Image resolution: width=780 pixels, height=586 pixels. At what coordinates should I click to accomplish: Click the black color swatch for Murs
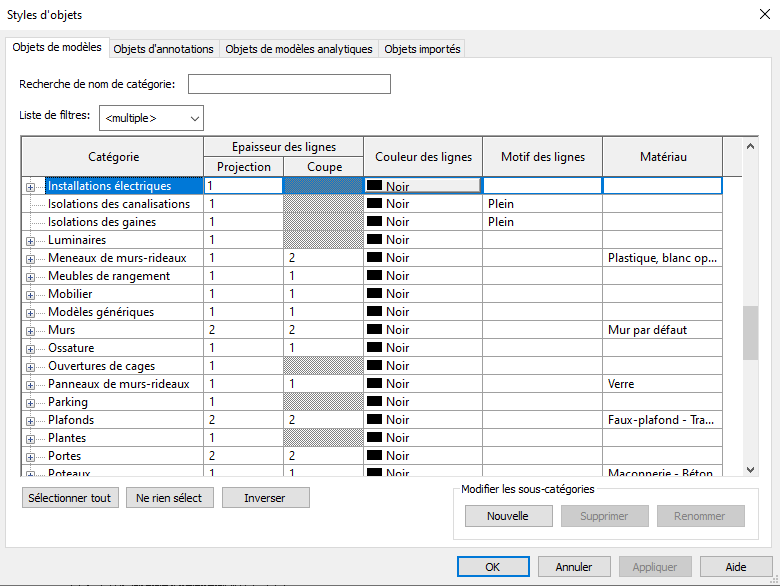pyautogui.click(x=375, y=330)
